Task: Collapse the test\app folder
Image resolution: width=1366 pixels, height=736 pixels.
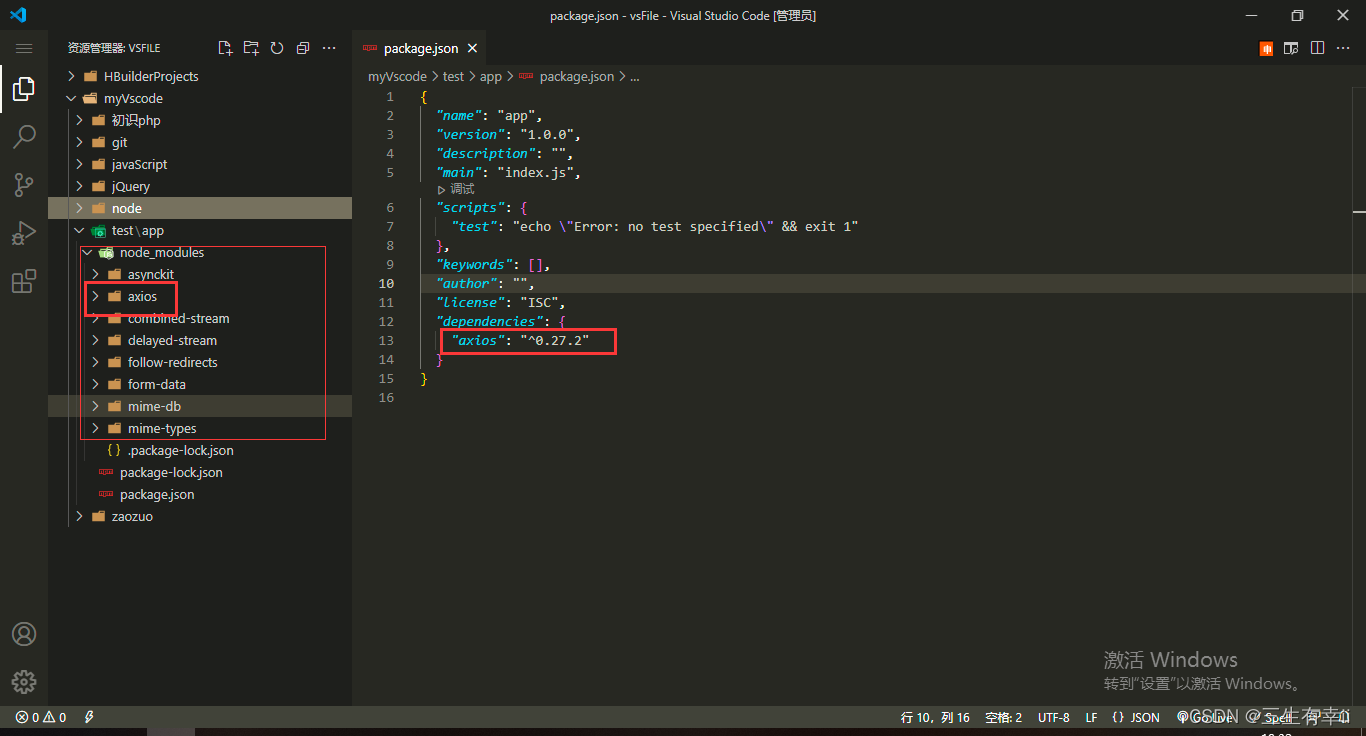Action: tap(200, 230)
